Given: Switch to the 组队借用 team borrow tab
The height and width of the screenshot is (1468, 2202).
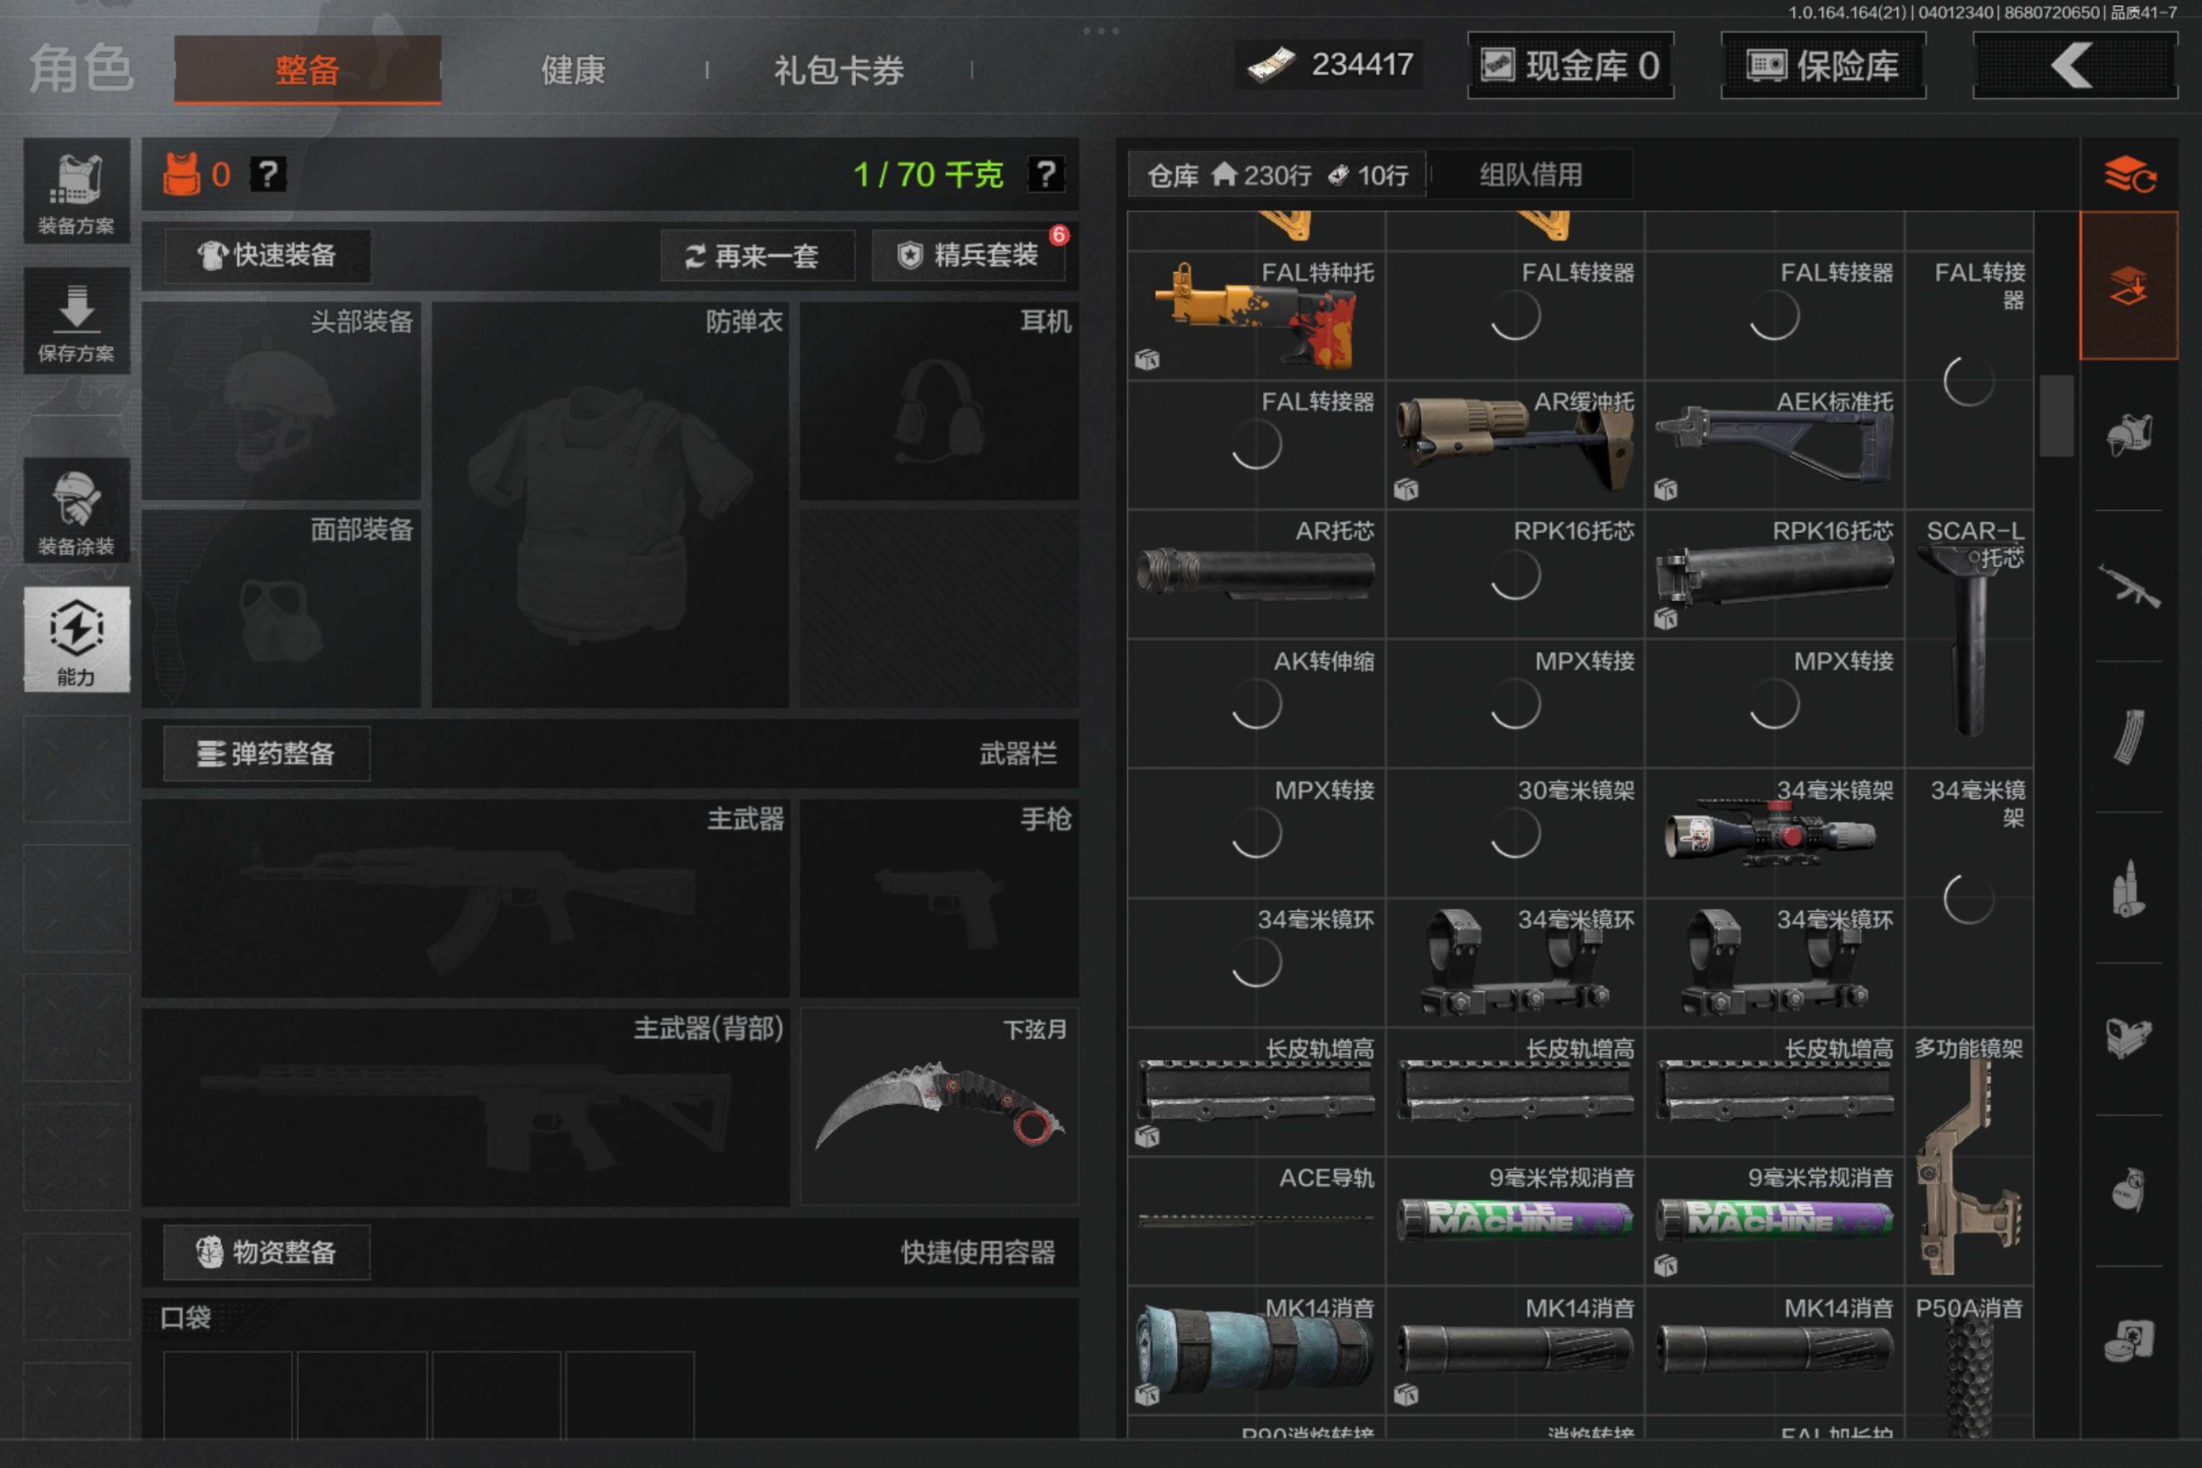Looking at the screenshot, I should tap(1530, 175).
